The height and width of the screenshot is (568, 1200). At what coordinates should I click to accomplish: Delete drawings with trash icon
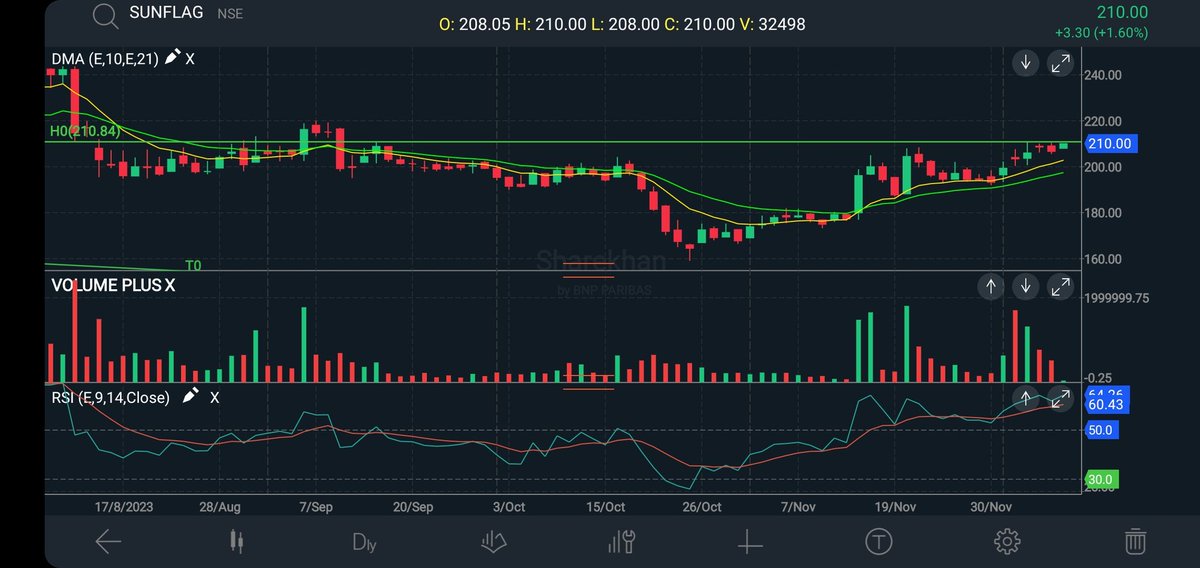click(x=1135, y=541)
